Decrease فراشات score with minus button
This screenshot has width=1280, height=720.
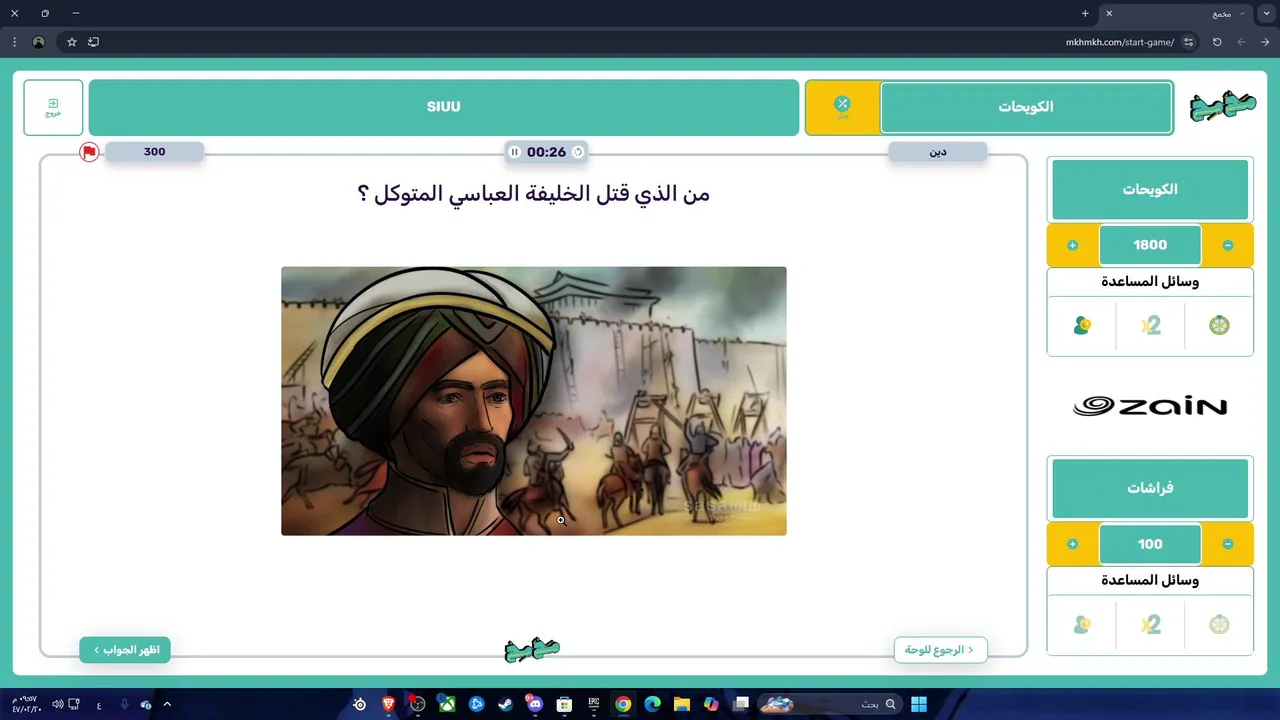(x=1227, y=544)
